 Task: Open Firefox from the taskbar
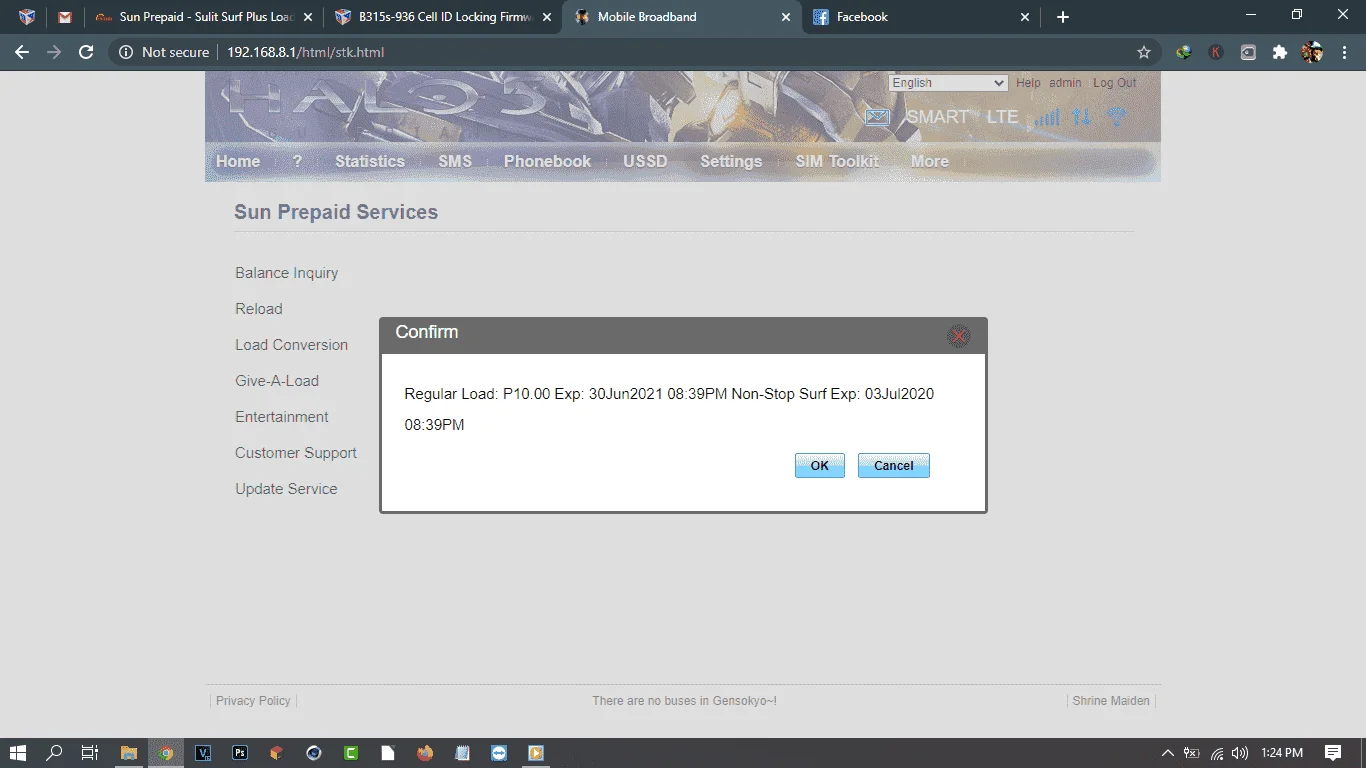425,753
